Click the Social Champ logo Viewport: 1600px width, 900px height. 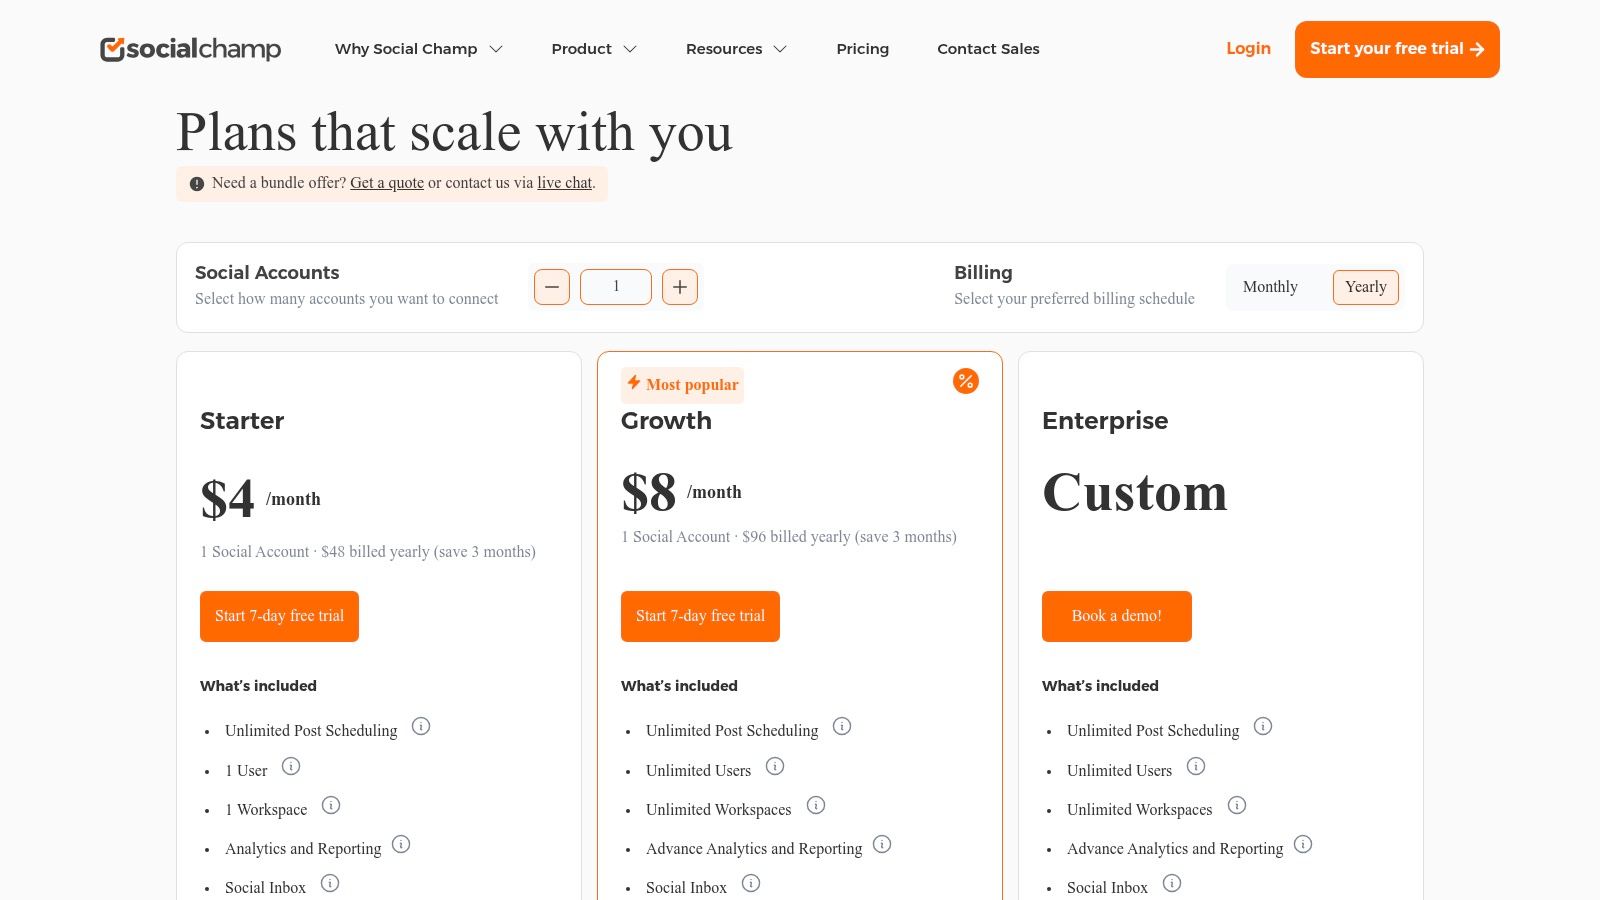(x=190, y=49)
